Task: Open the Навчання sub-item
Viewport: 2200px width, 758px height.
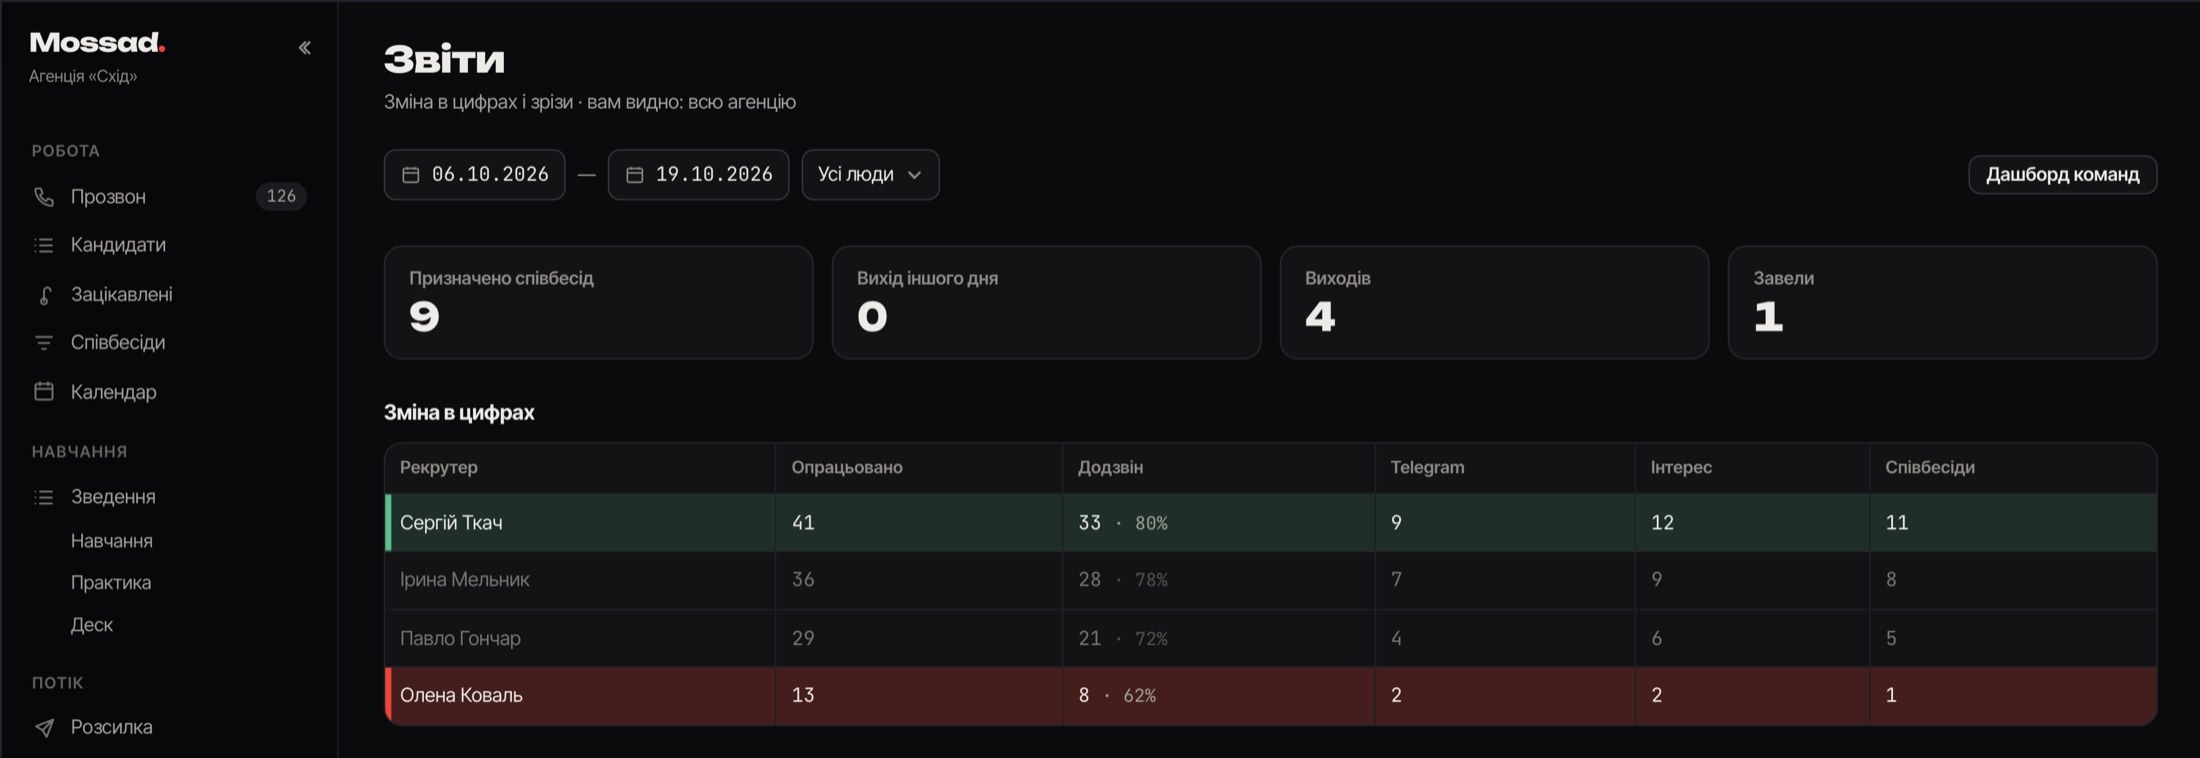Action: click(112, 541)
